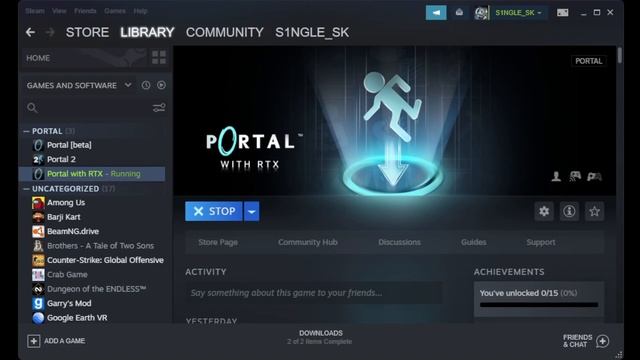Open the Store Page link
The width and height of the screenshot is (640, 360).
(x=218, y=242)
